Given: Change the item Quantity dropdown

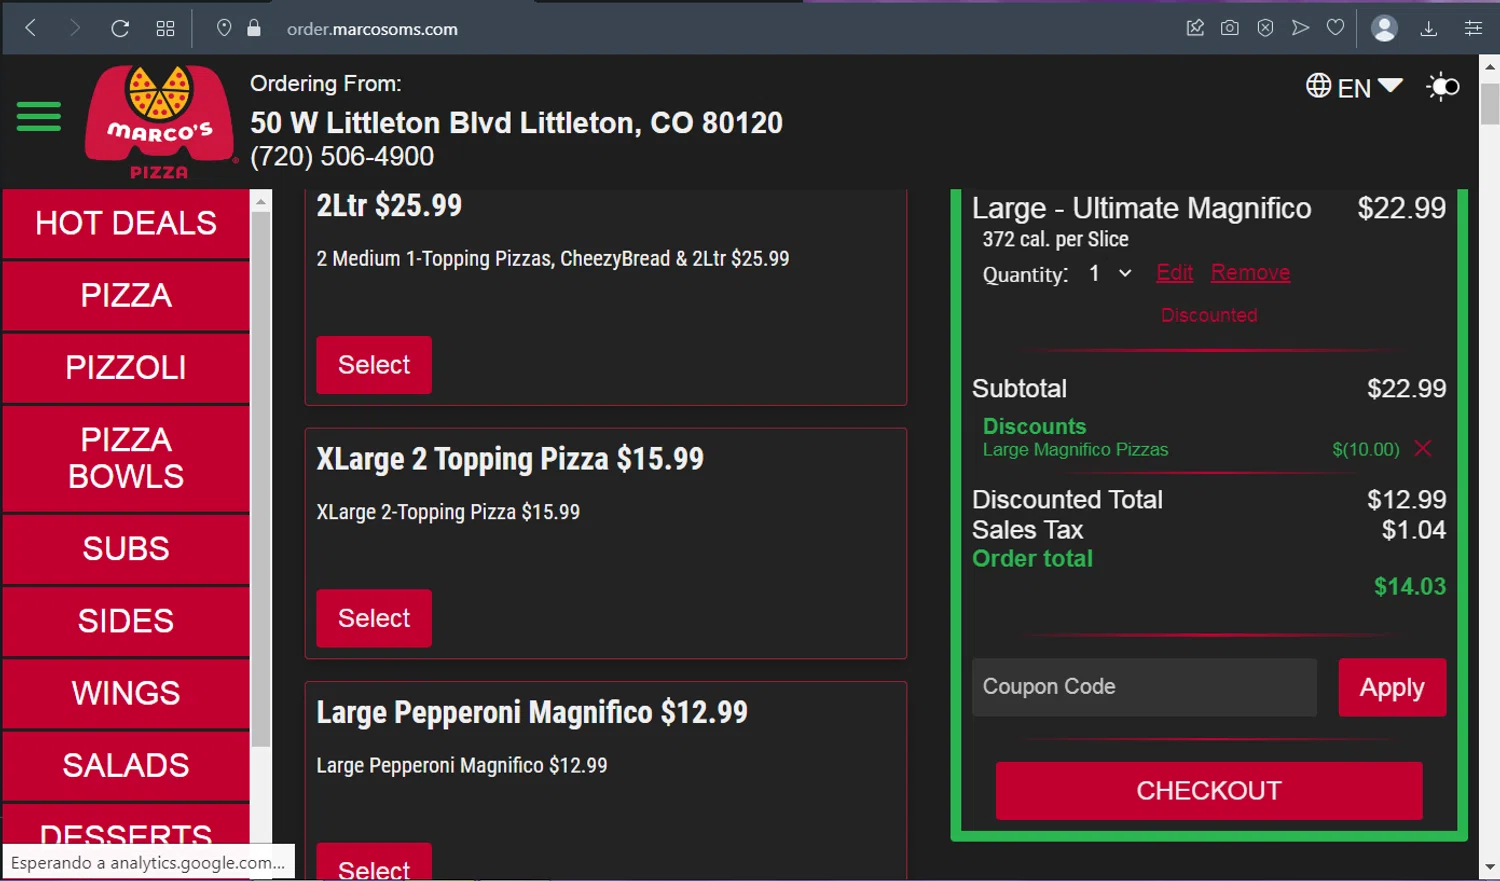Looking at the screenshot, I should pyautogui.click(x=1110, y=273).
